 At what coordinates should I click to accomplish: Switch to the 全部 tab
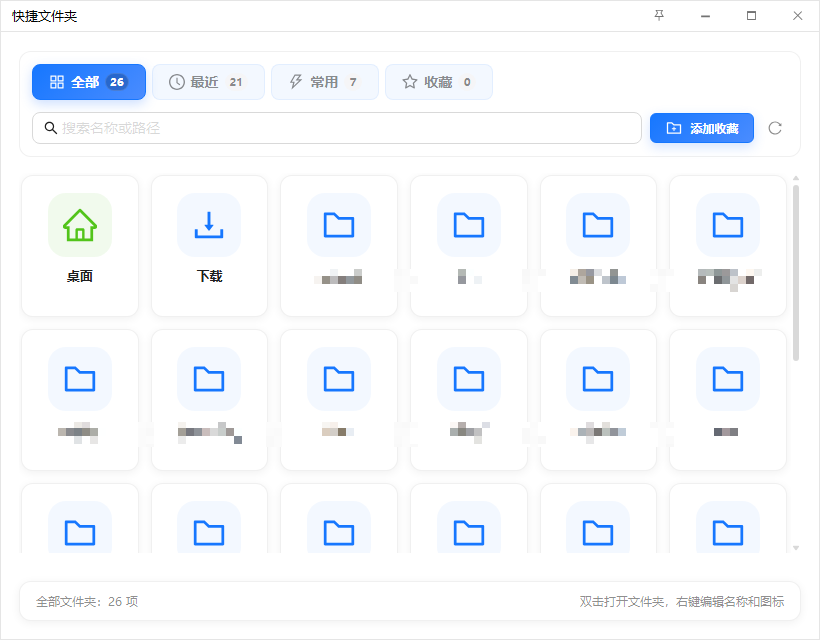(x=89, y=82)
